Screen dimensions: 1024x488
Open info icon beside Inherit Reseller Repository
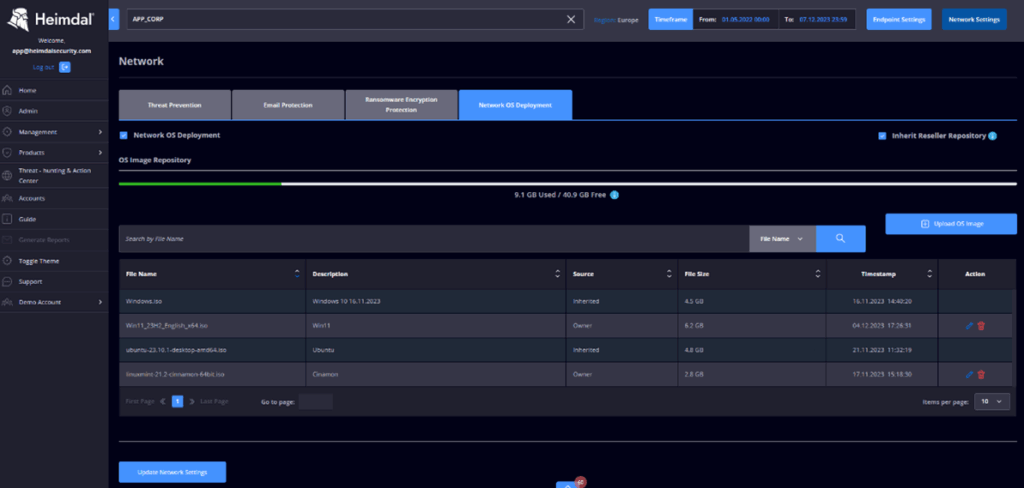click(x=993, y=136)
